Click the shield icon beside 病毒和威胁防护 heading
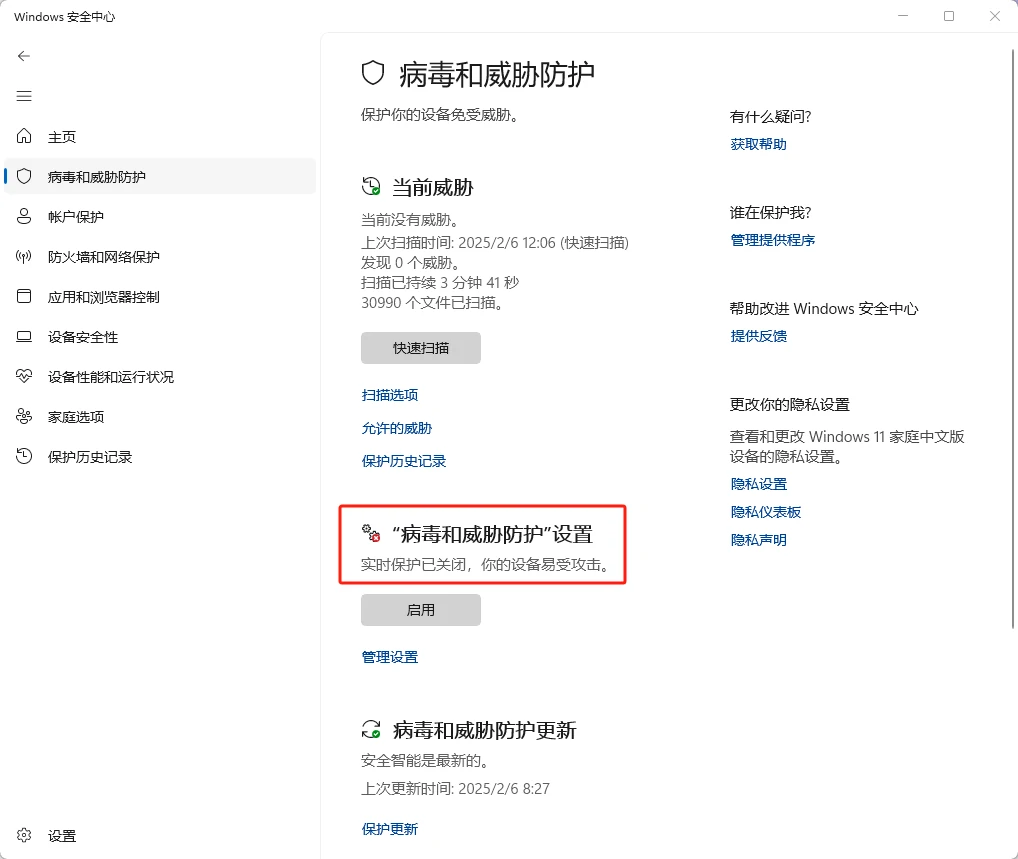This screenshot has height=859, width=1018. pos(371,73)
